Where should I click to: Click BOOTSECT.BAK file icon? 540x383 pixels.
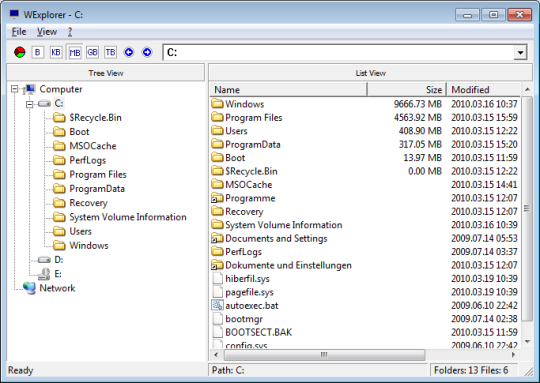point(218,332)
